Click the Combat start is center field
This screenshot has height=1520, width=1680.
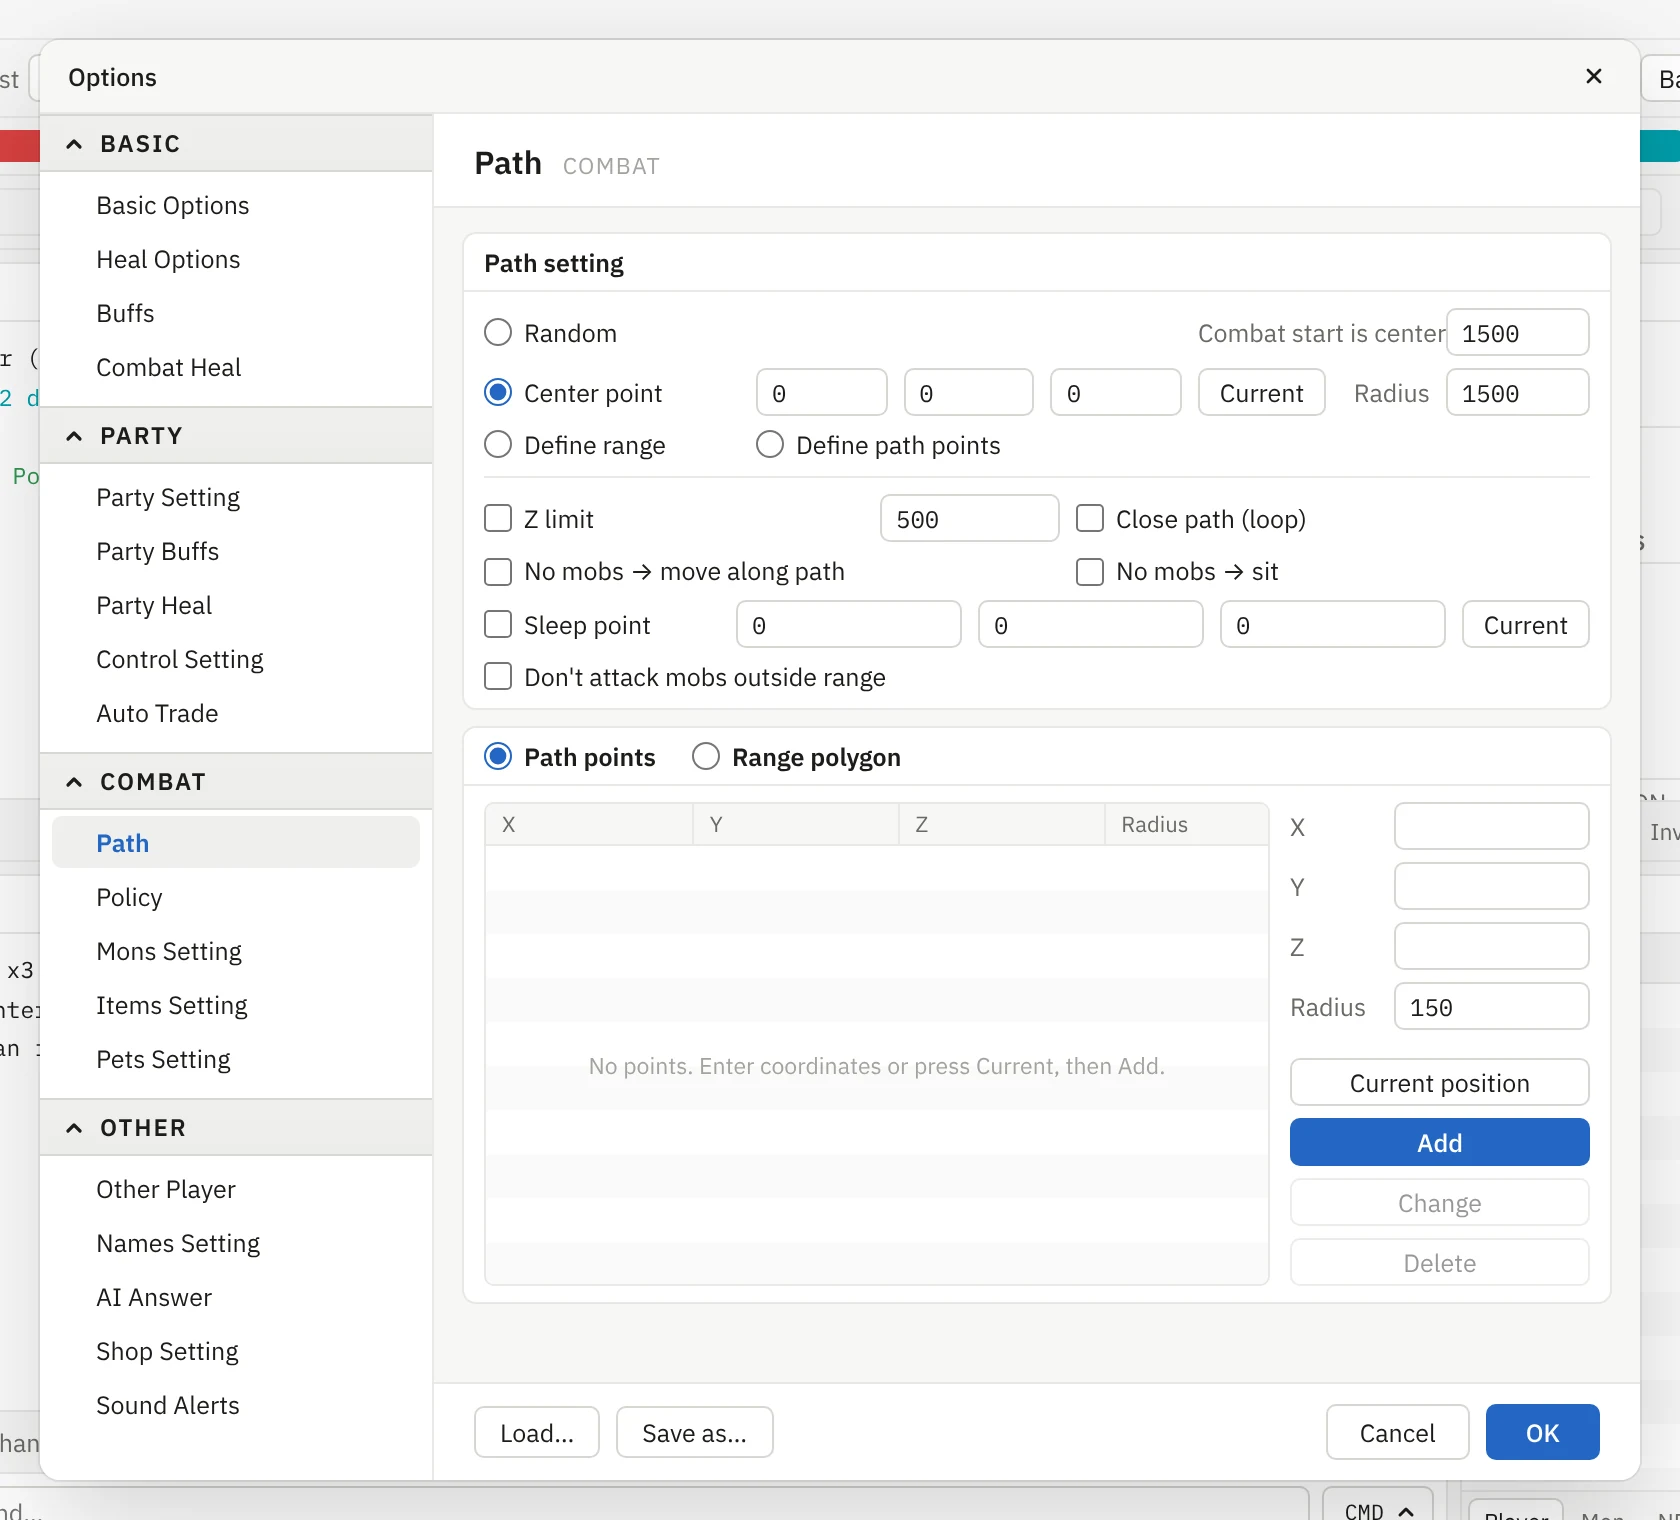pyautogui.click(x=1517, y=333)
